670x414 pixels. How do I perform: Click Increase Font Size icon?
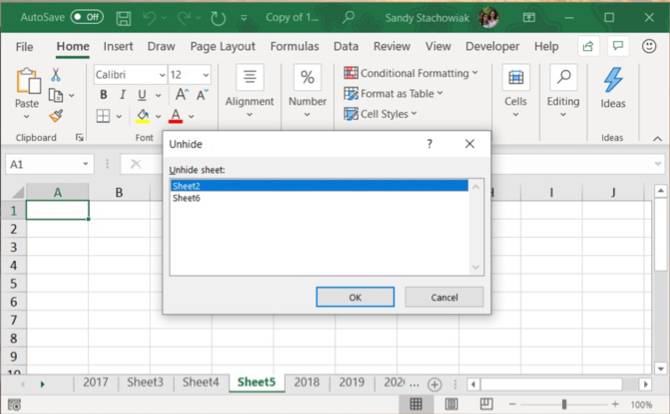pyautogui.click(x=181, y=94)
